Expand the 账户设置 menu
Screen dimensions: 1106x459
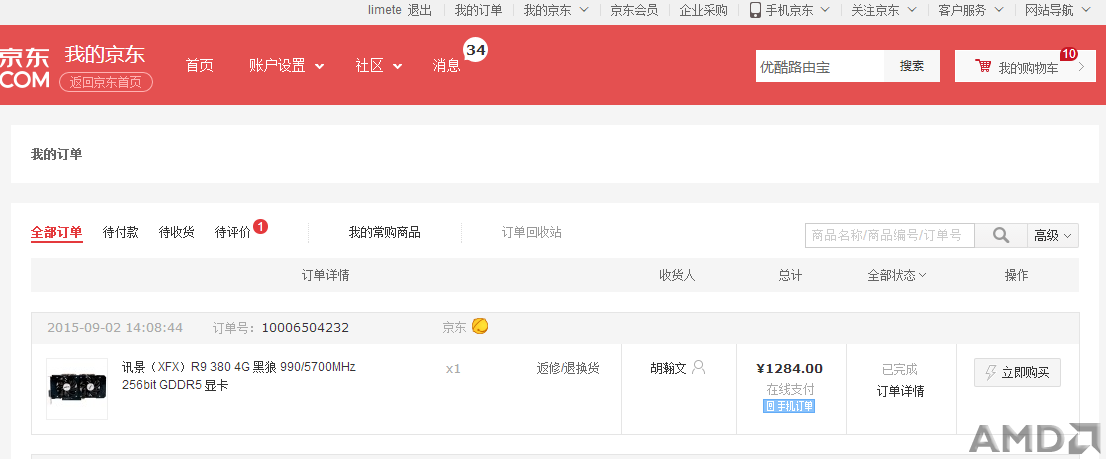tap(286, 66)
